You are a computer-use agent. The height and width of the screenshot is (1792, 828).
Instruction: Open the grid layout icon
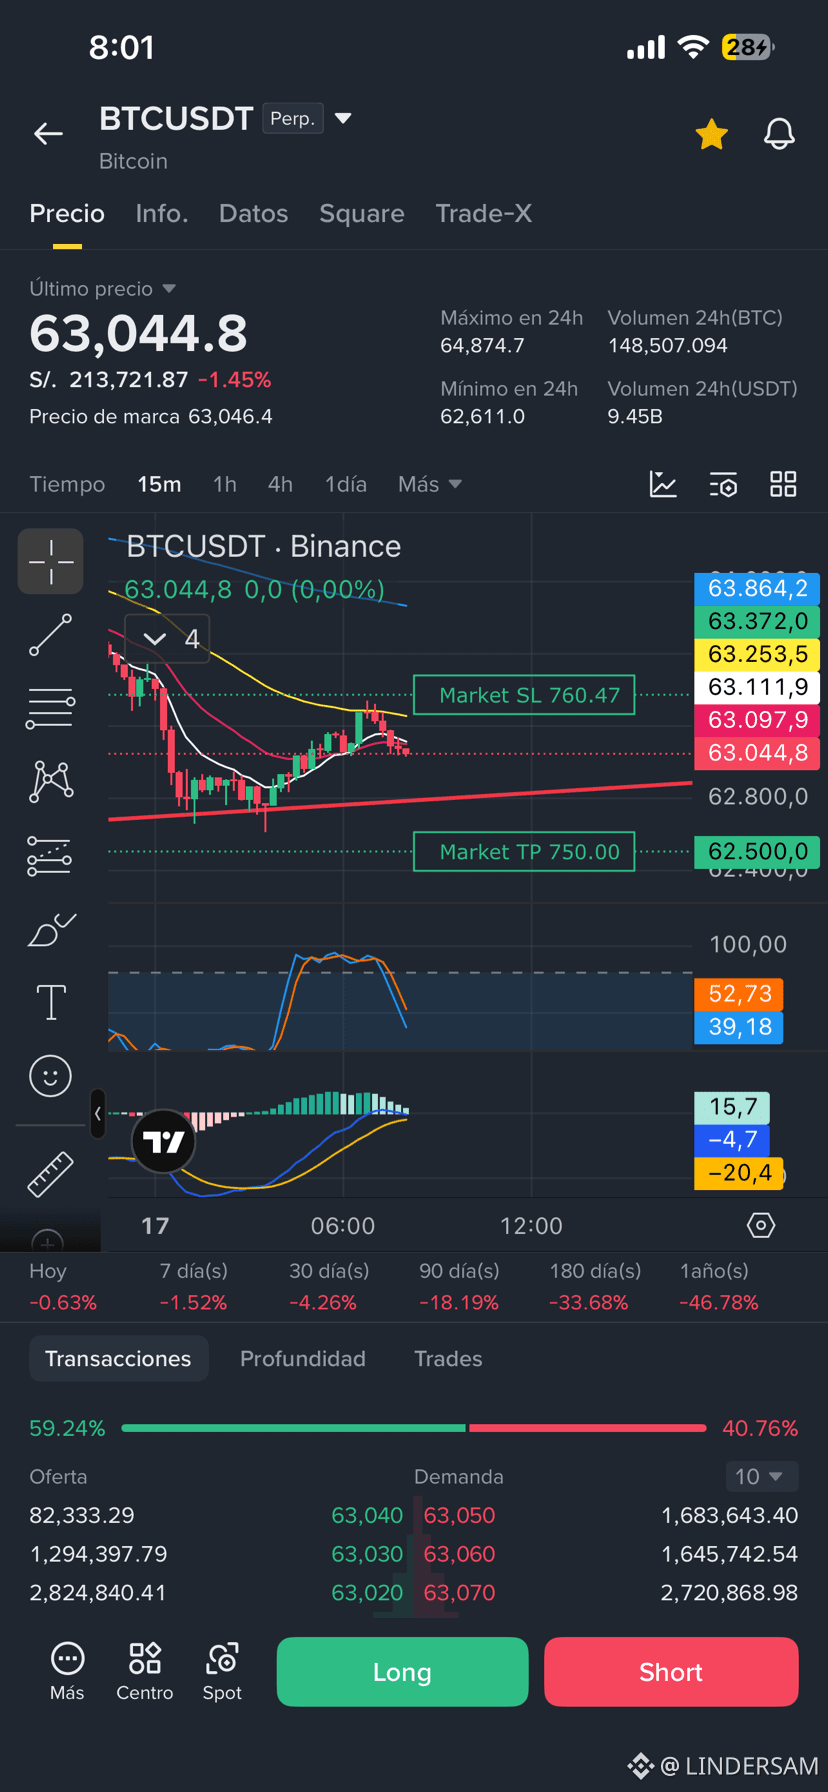[783, 484]
